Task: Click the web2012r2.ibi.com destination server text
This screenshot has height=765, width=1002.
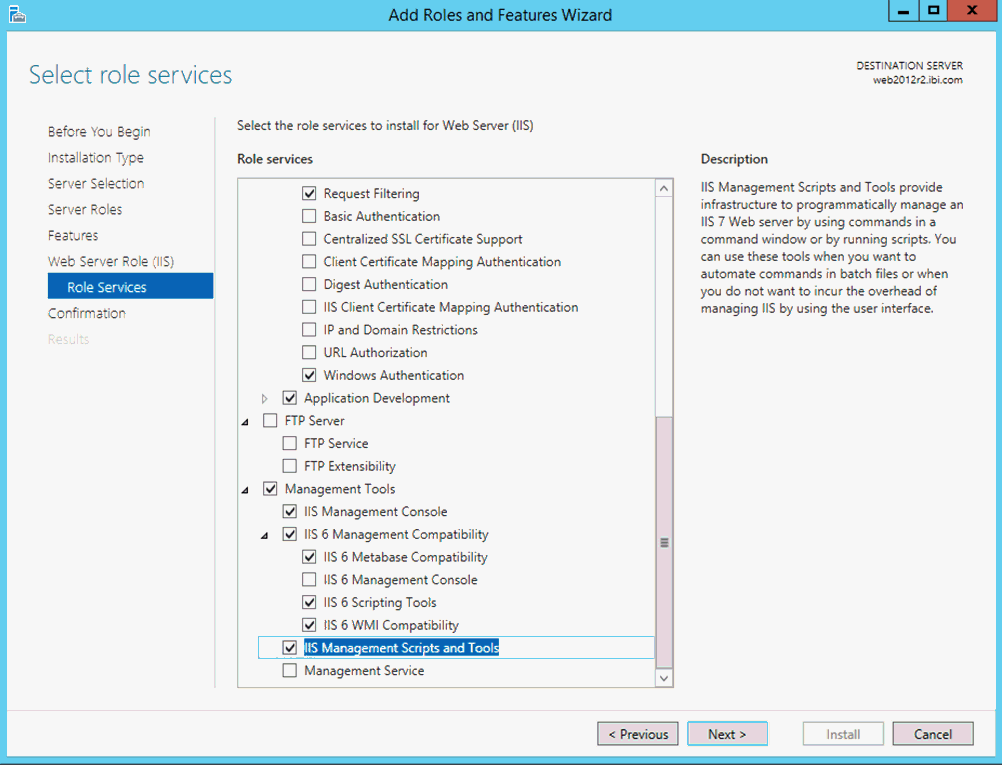Action: tap(918, 80)
